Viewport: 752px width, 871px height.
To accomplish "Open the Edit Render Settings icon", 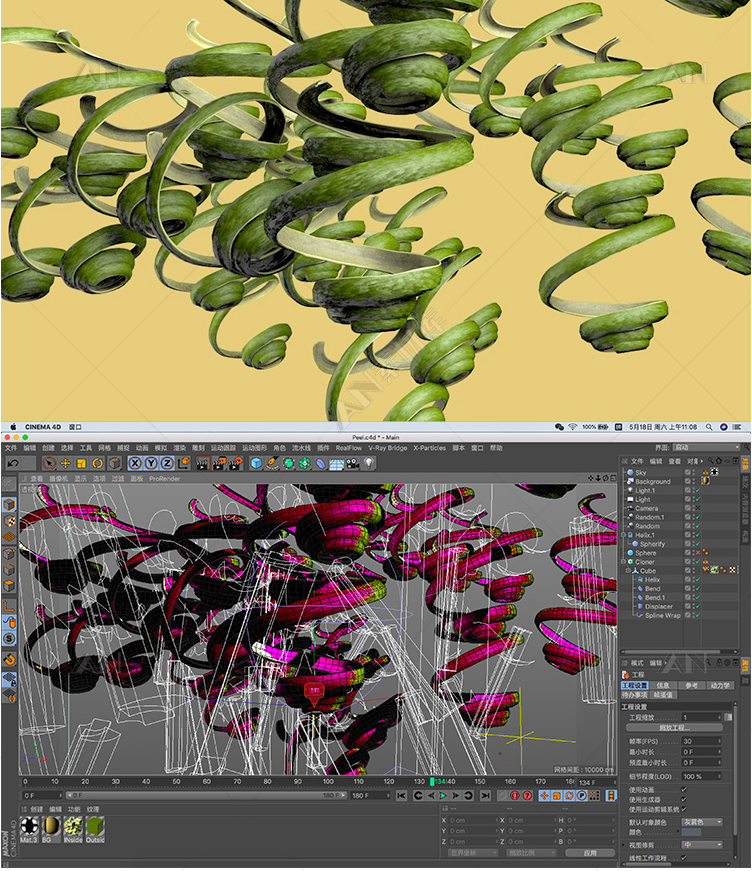I will pos(236,463).
